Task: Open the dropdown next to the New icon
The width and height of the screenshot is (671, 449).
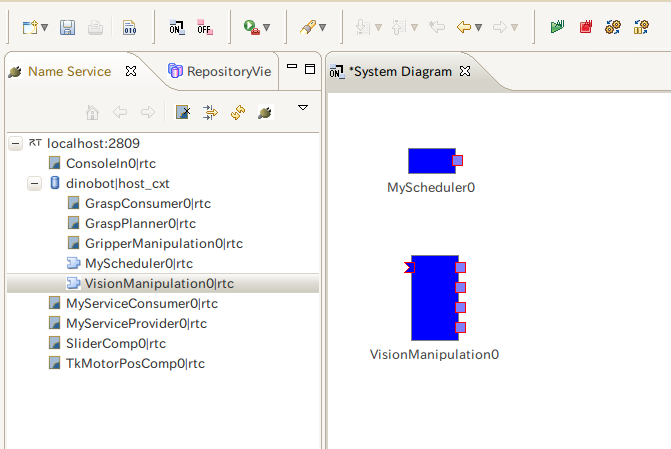Action: (x=45, y=27)
